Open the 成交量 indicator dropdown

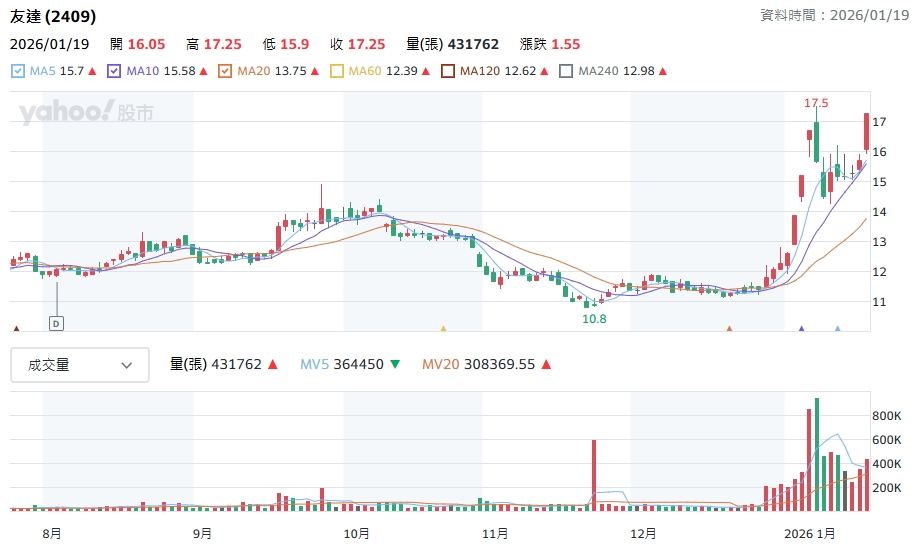click(x=80, y=365)
